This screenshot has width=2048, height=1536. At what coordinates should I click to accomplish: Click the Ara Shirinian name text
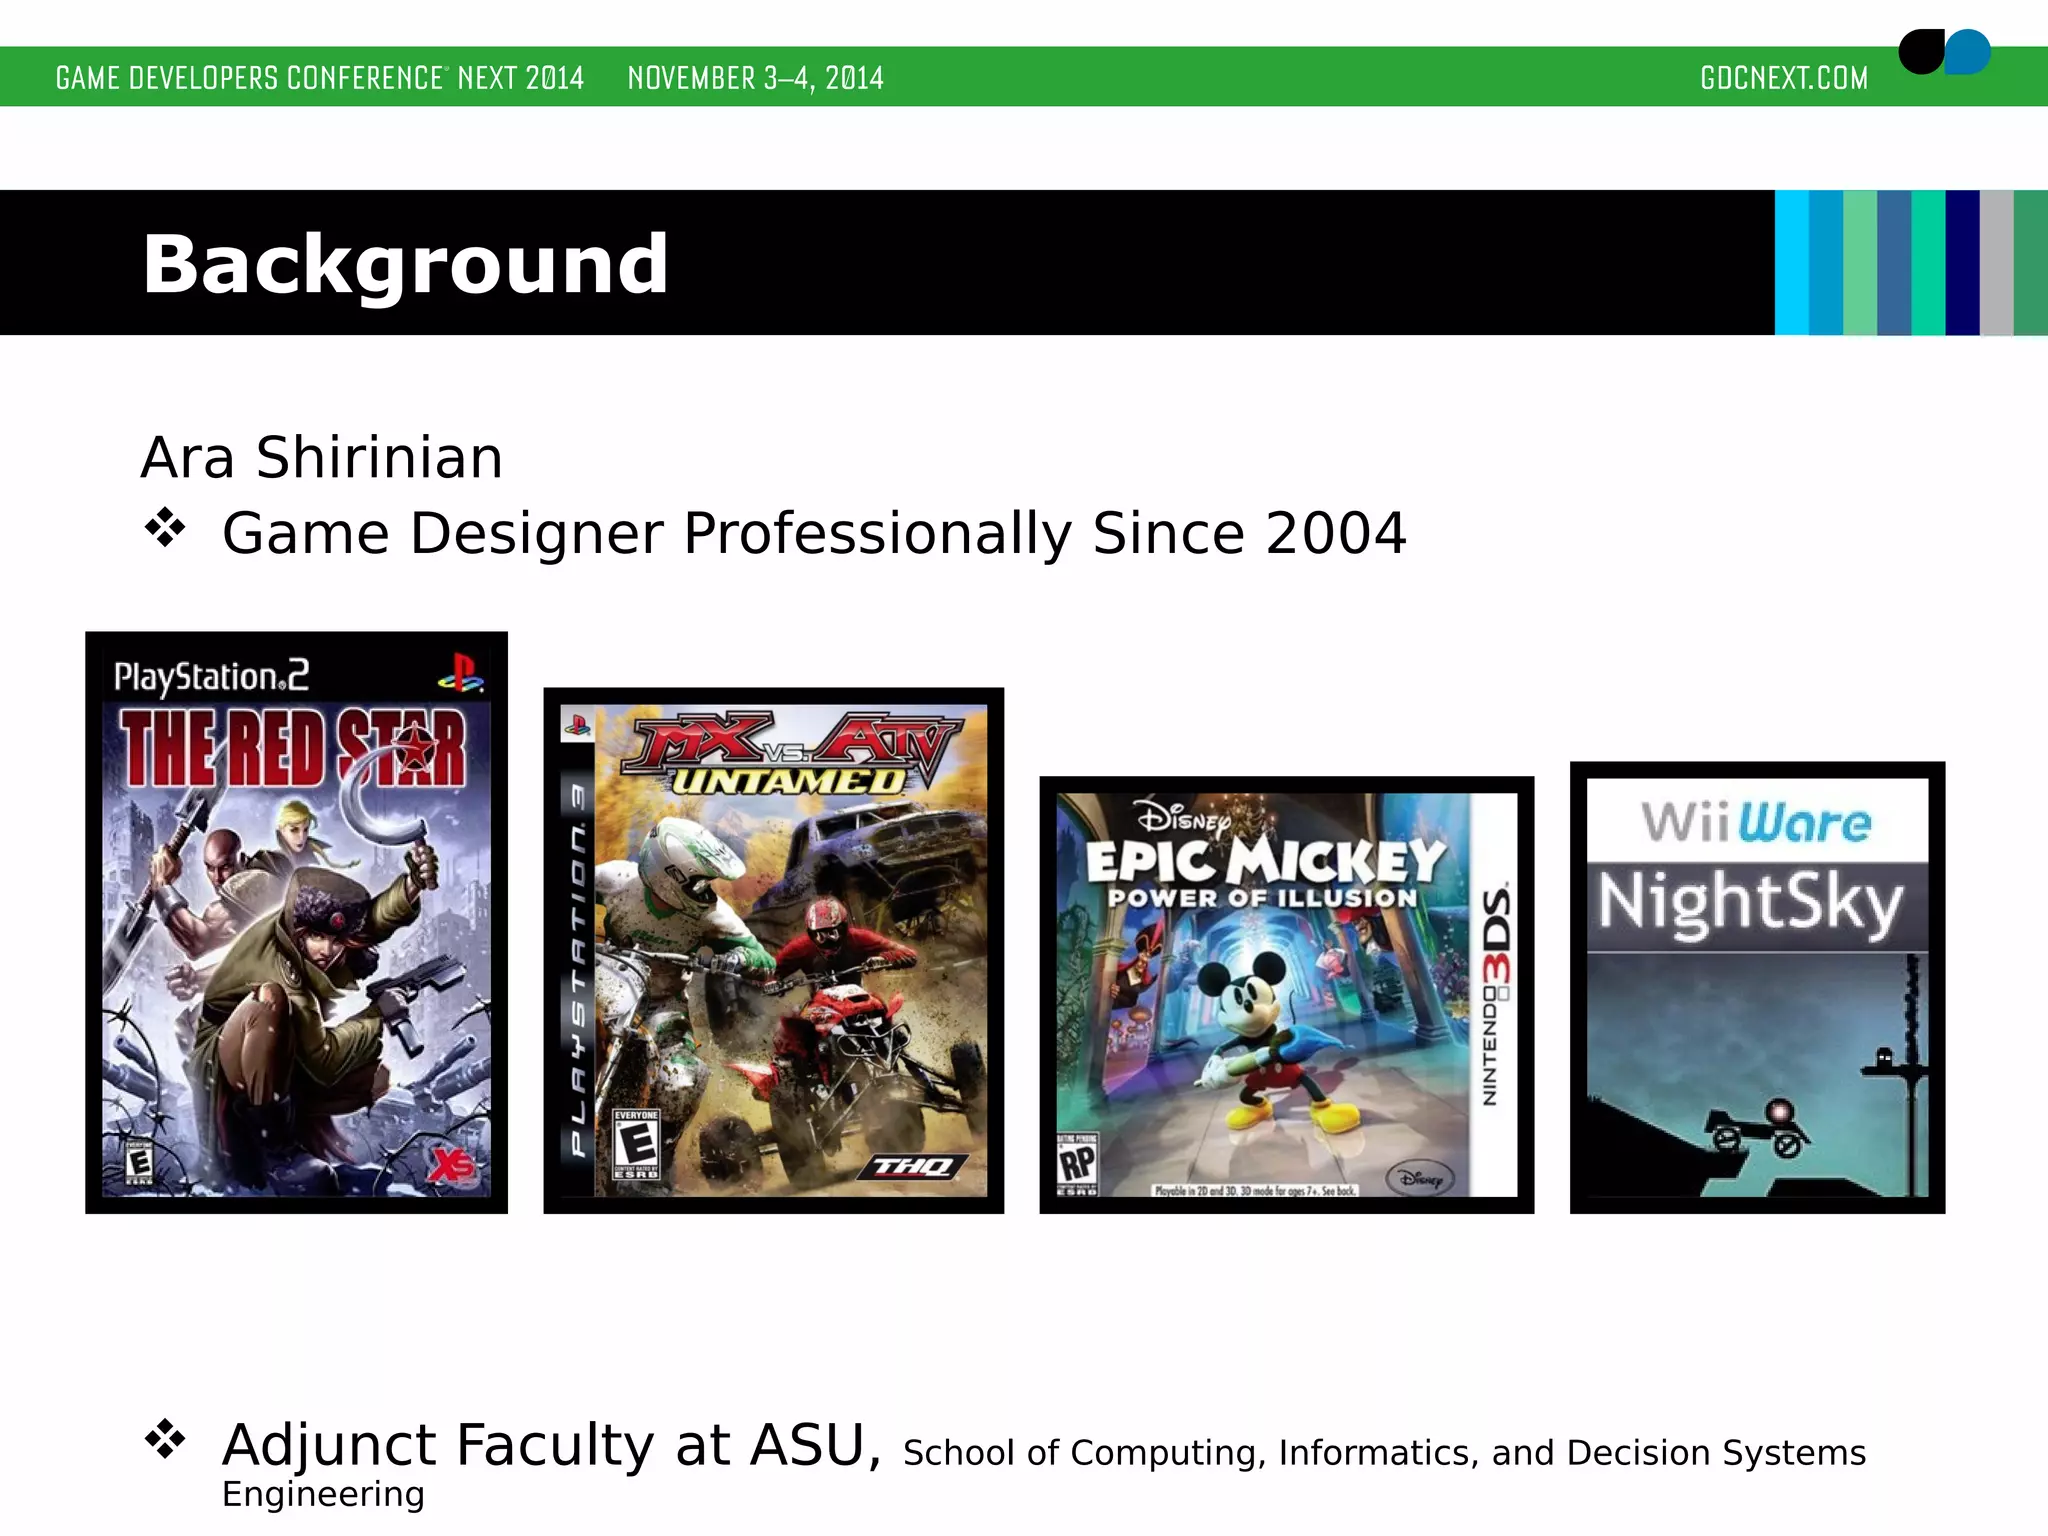click(x=321, y=458)
